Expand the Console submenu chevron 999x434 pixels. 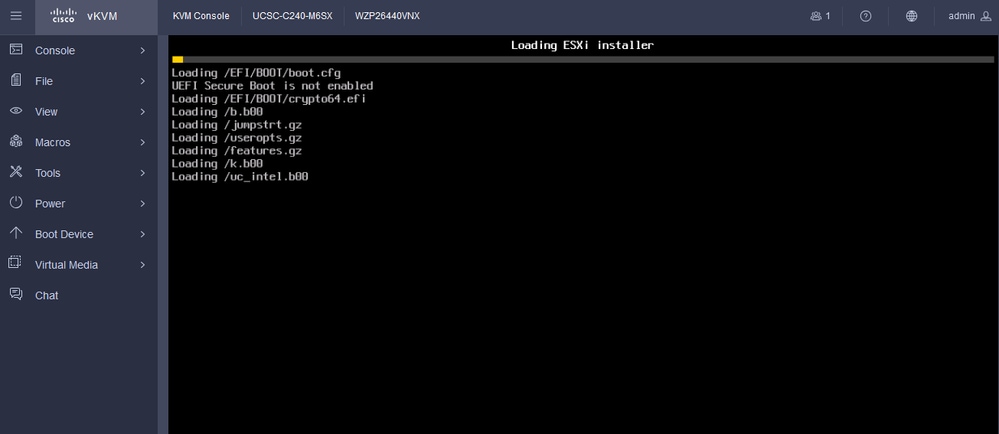[143, 50]
